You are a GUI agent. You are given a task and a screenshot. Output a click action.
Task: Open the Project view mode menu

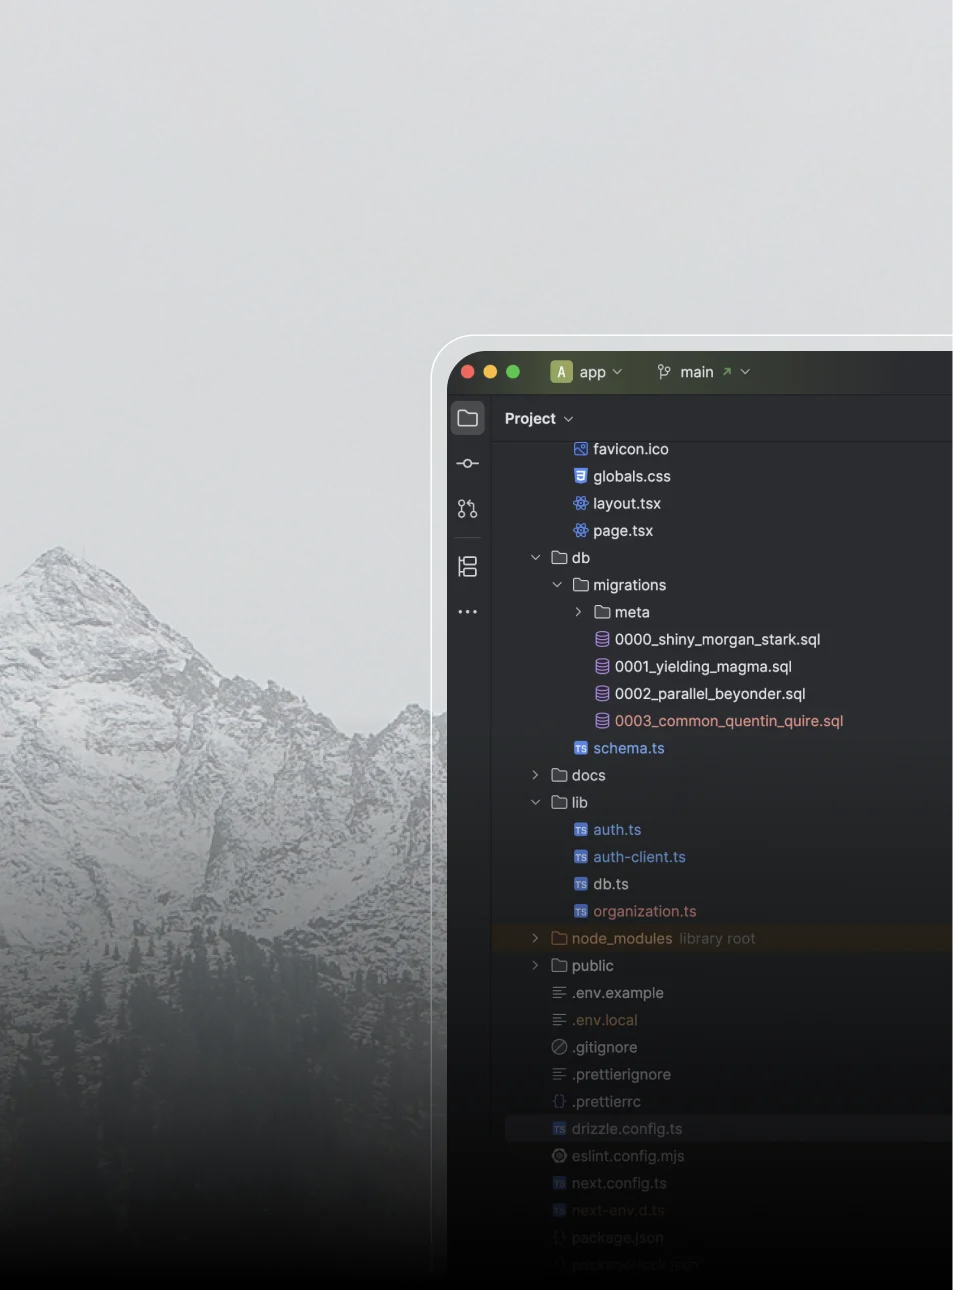(x=567, y=418)
